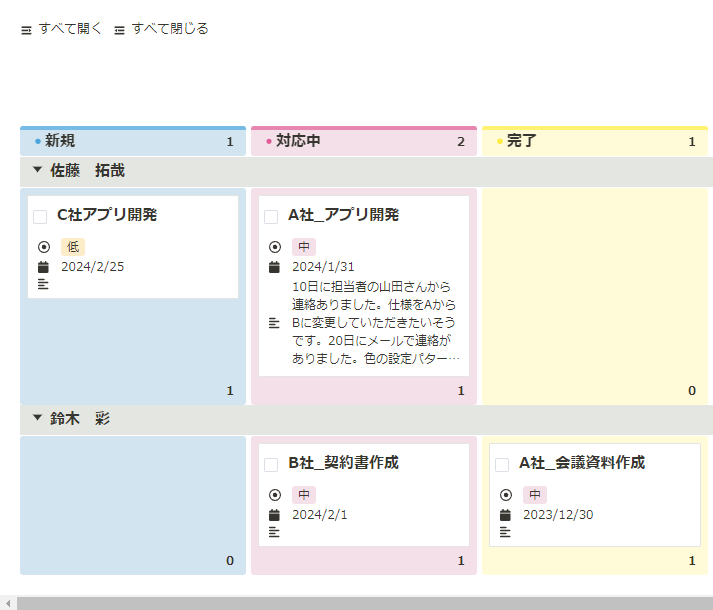This screenshot has width=713, height=610.
Task: Collapse the 鈴木 彩 group triangle
Action: 37,418
